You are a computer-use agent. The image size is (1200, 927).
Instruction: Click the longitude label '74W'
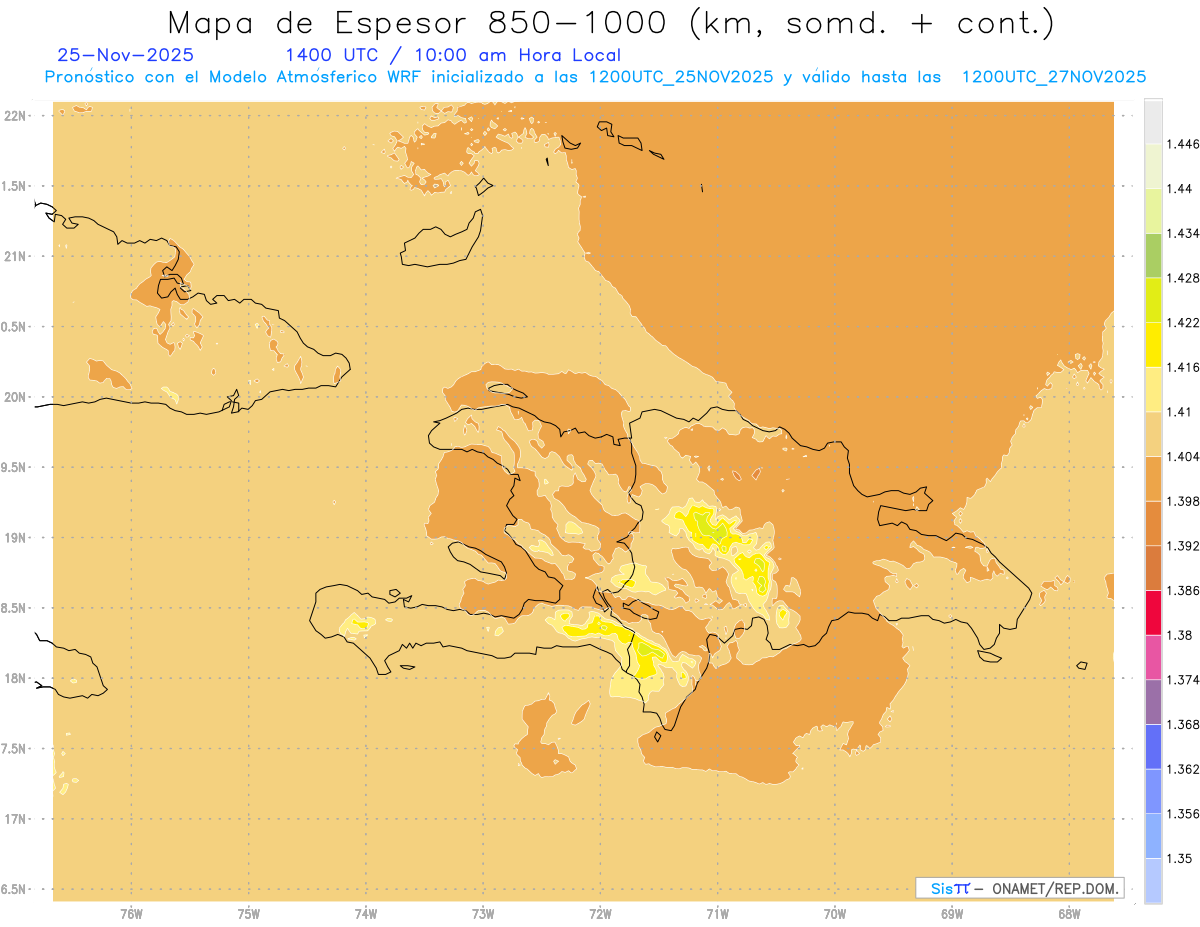coord(366,913)
